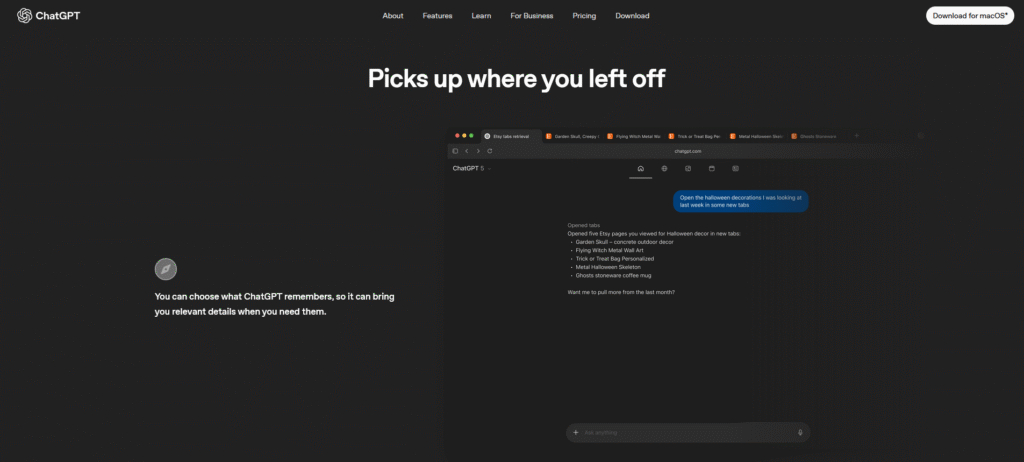Click the compass icon beside the description
1024x462 pixels.
coord(166,269)
